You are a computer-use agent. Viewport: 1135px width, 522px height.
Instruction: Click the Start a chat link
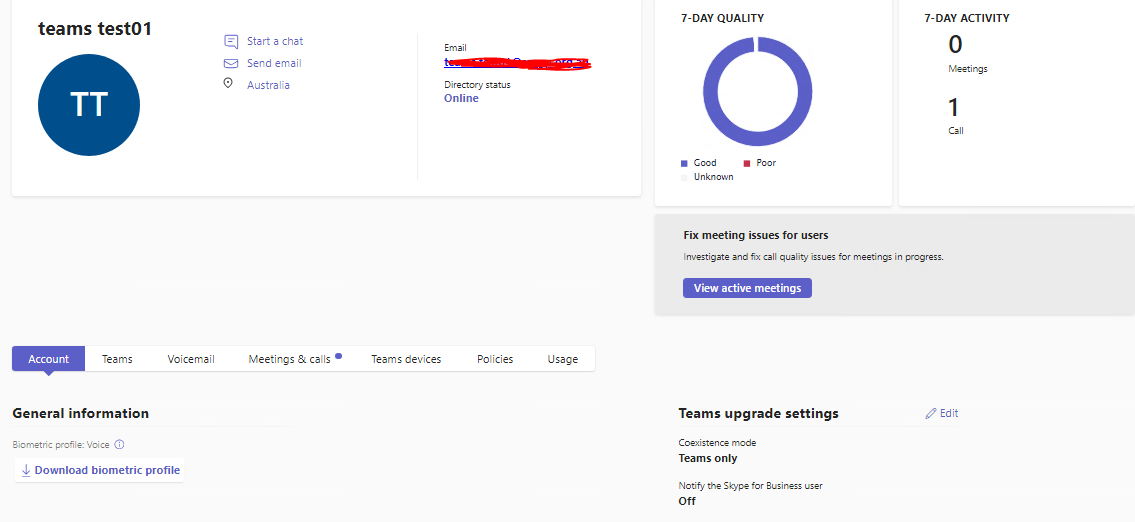275,41
